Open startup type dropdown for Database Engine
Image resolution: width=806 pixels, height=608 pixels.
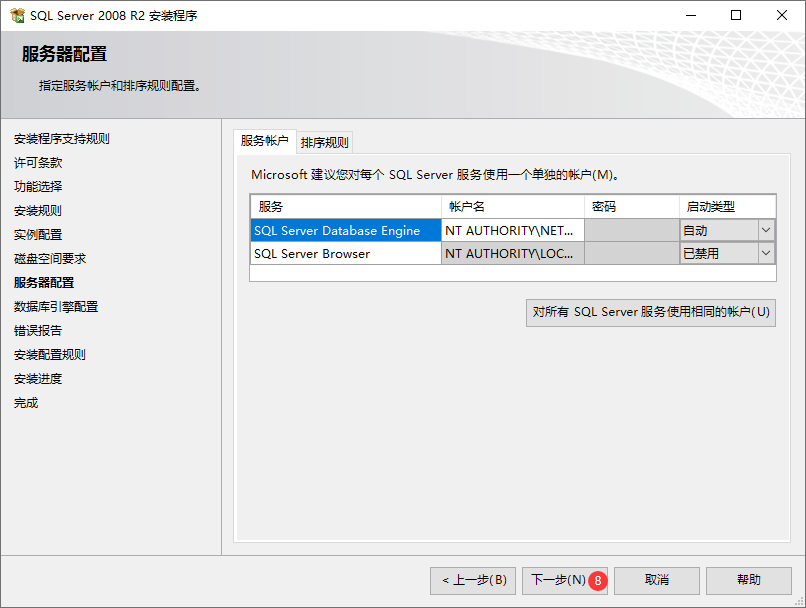(x=766, y=230)
